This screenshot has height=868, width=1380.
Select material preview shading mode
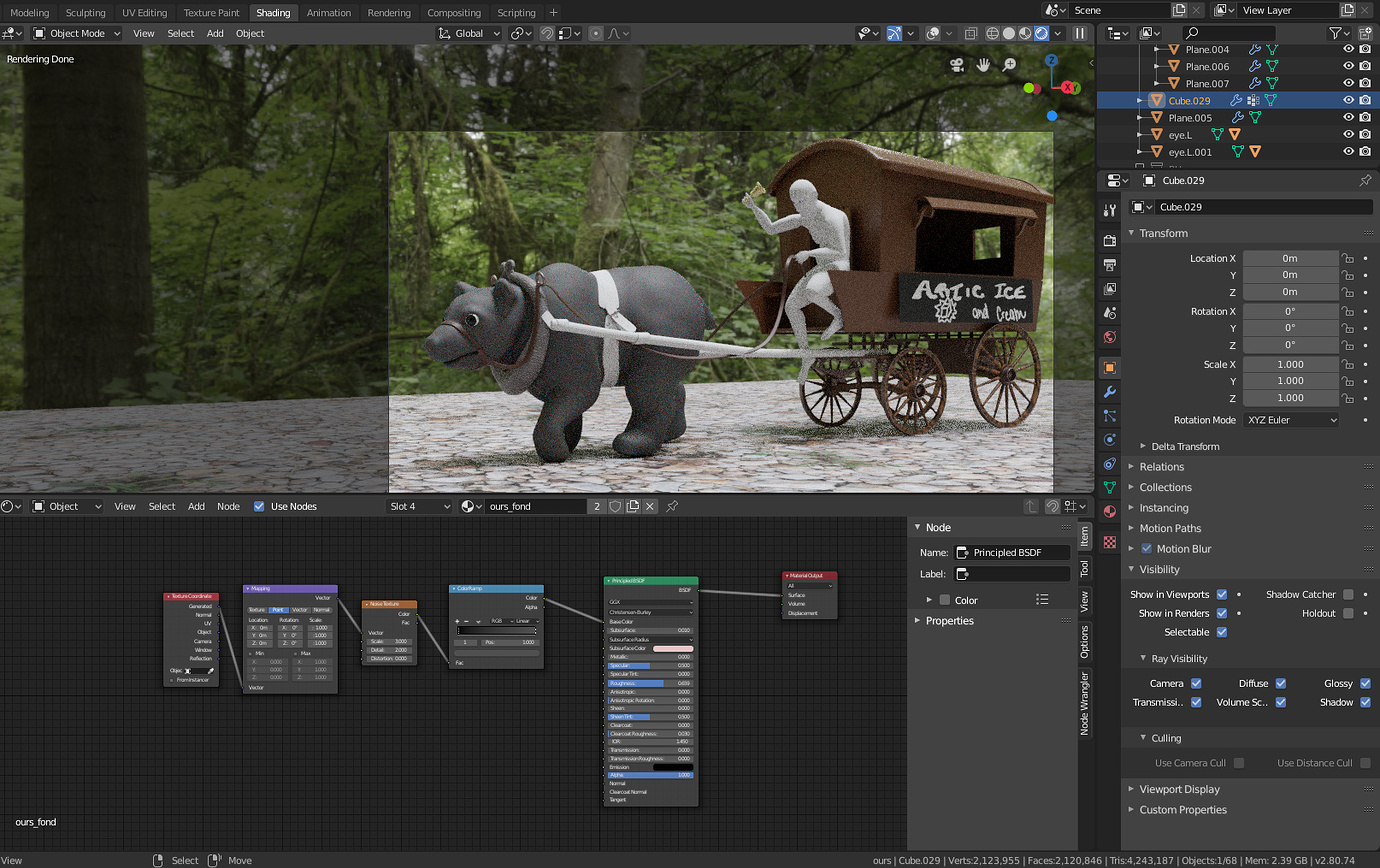[1025, 33]
